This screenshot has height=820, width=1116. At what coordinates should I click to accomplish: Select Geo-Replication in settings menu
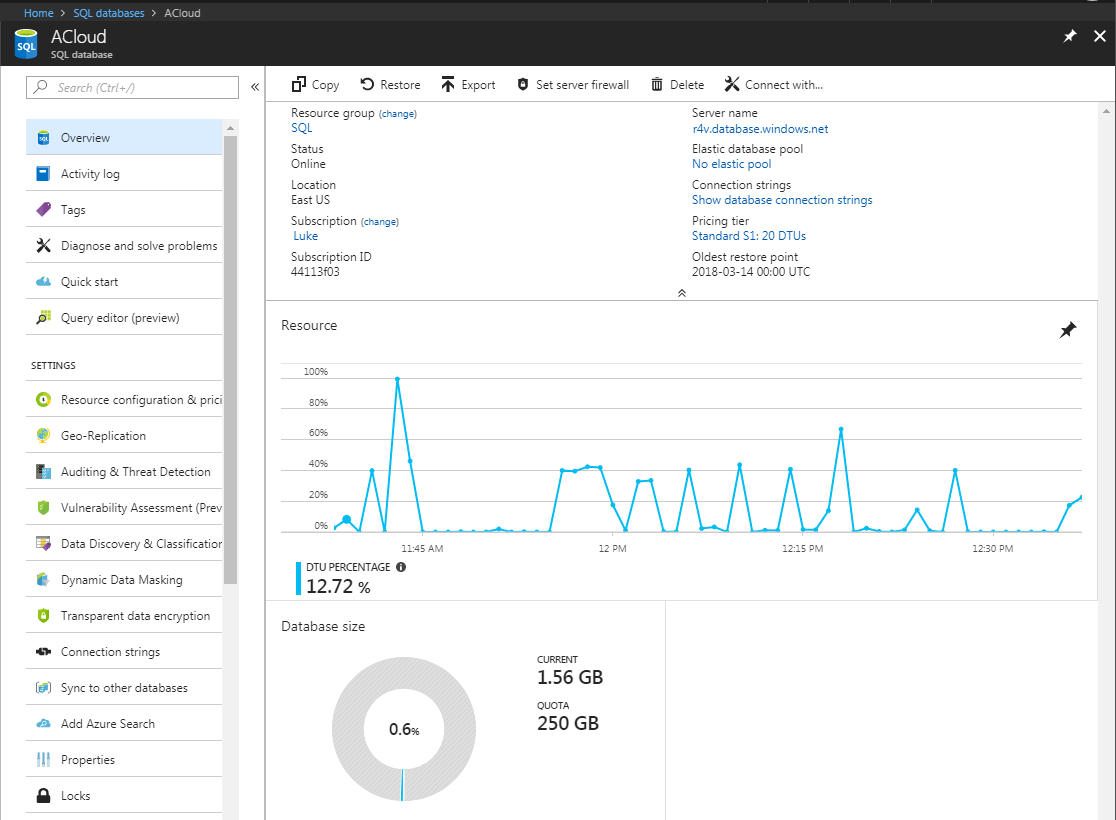124,435
